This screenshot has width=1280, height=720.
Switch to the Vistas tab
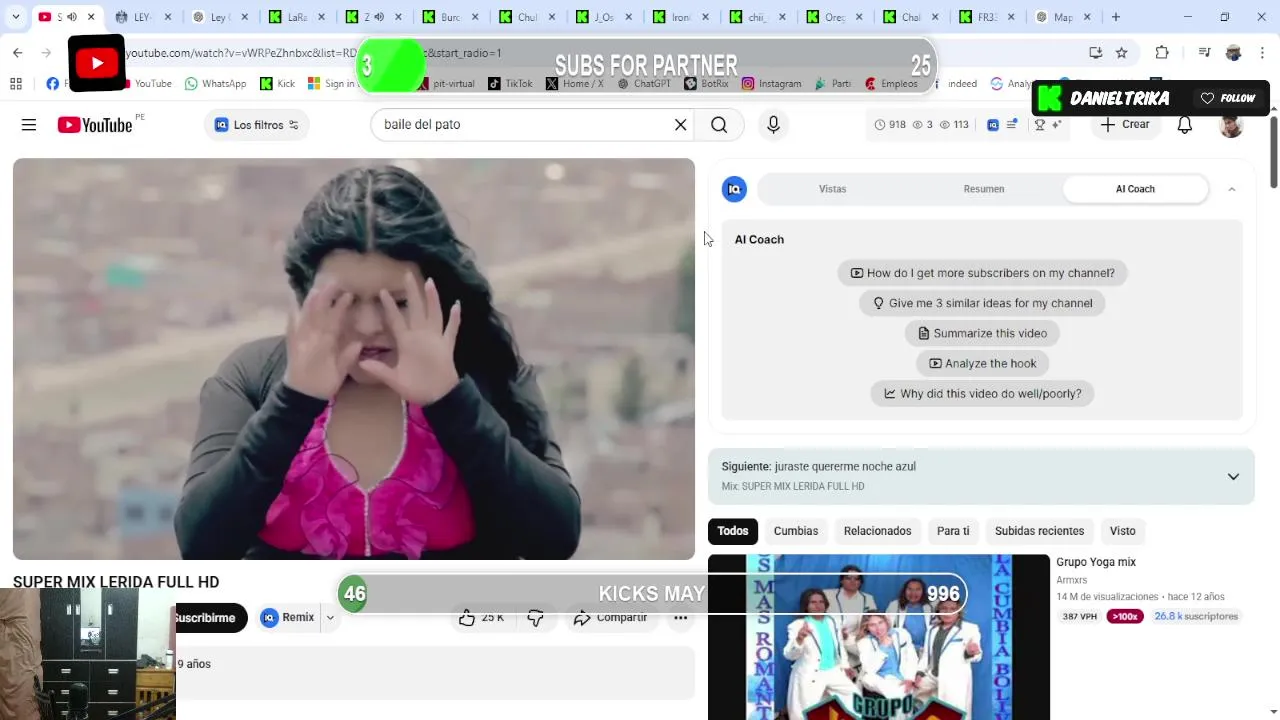(832, 189)
